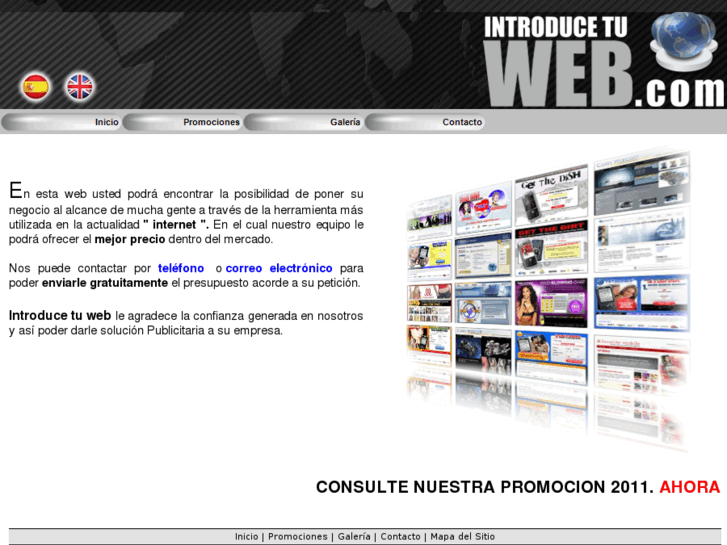Open the Inicio menu button
The height and width of the screenshot is (545, 727).
[62, 122]
